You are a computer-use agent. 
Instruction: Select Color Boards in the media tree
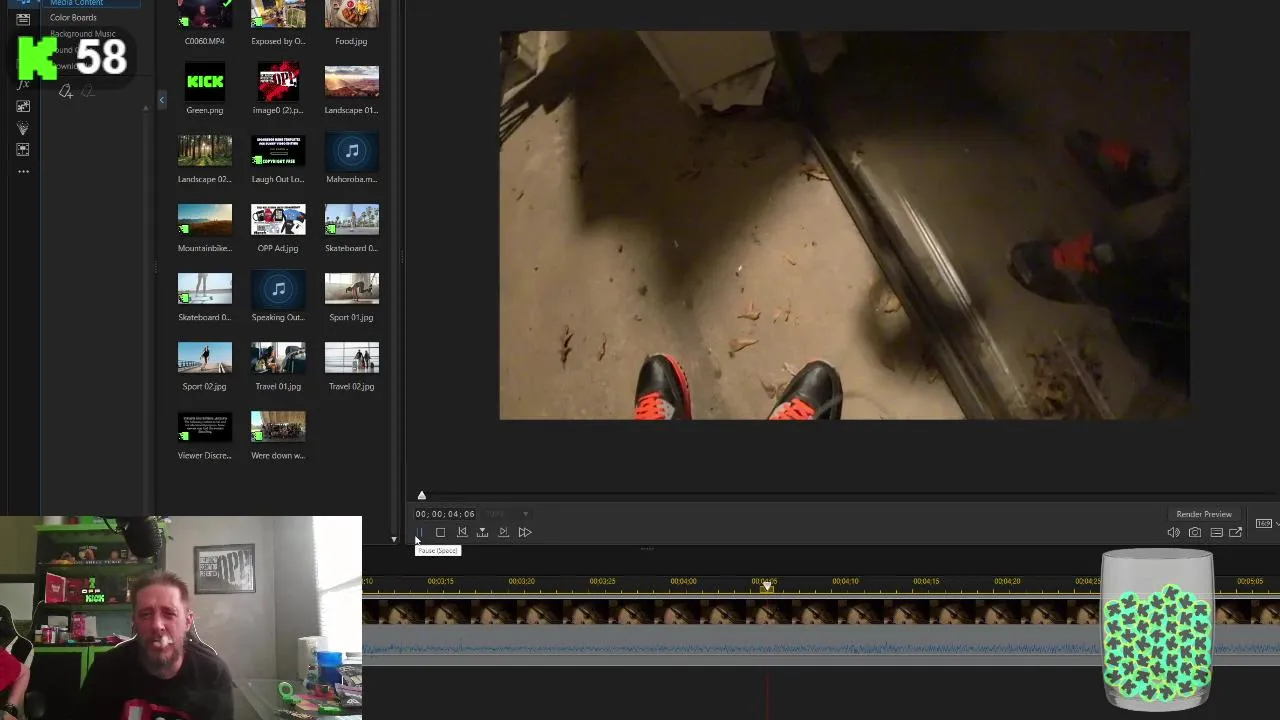point(73,17)
